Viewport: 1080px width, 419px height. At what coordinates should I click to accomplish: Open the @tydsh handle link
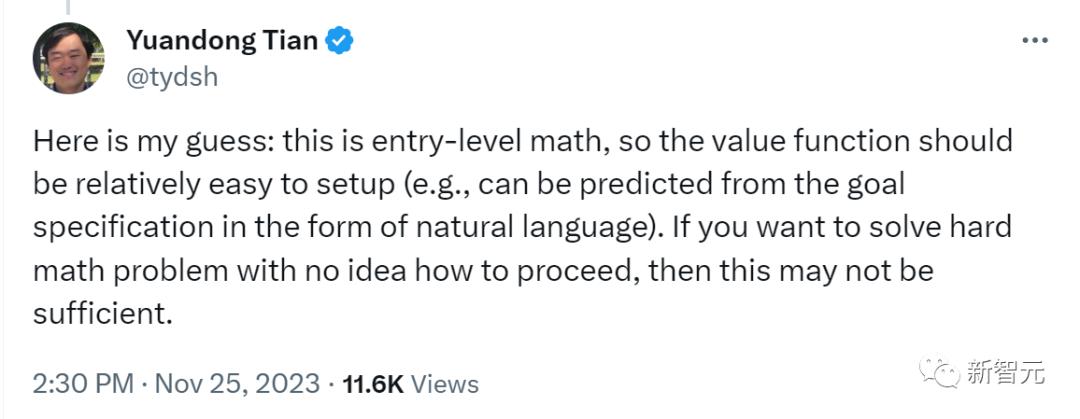coord(172,77)
